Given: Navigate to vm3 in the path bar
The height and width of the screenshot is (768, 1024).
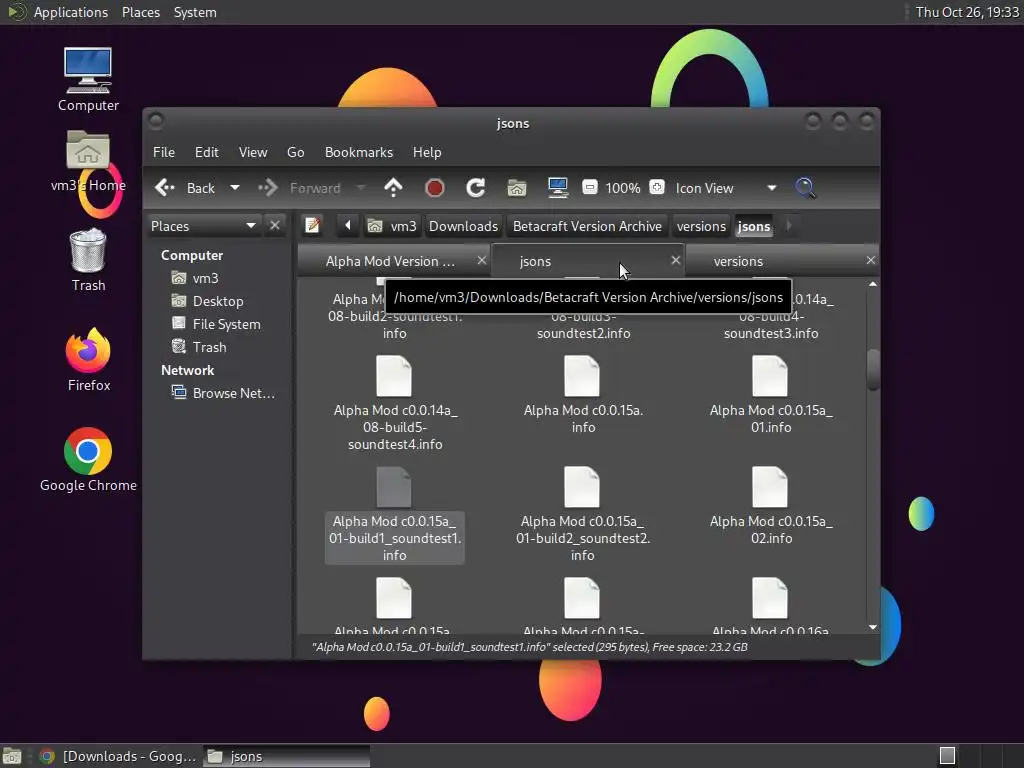Looking at the screenshot, I should [x=392, y=226].
